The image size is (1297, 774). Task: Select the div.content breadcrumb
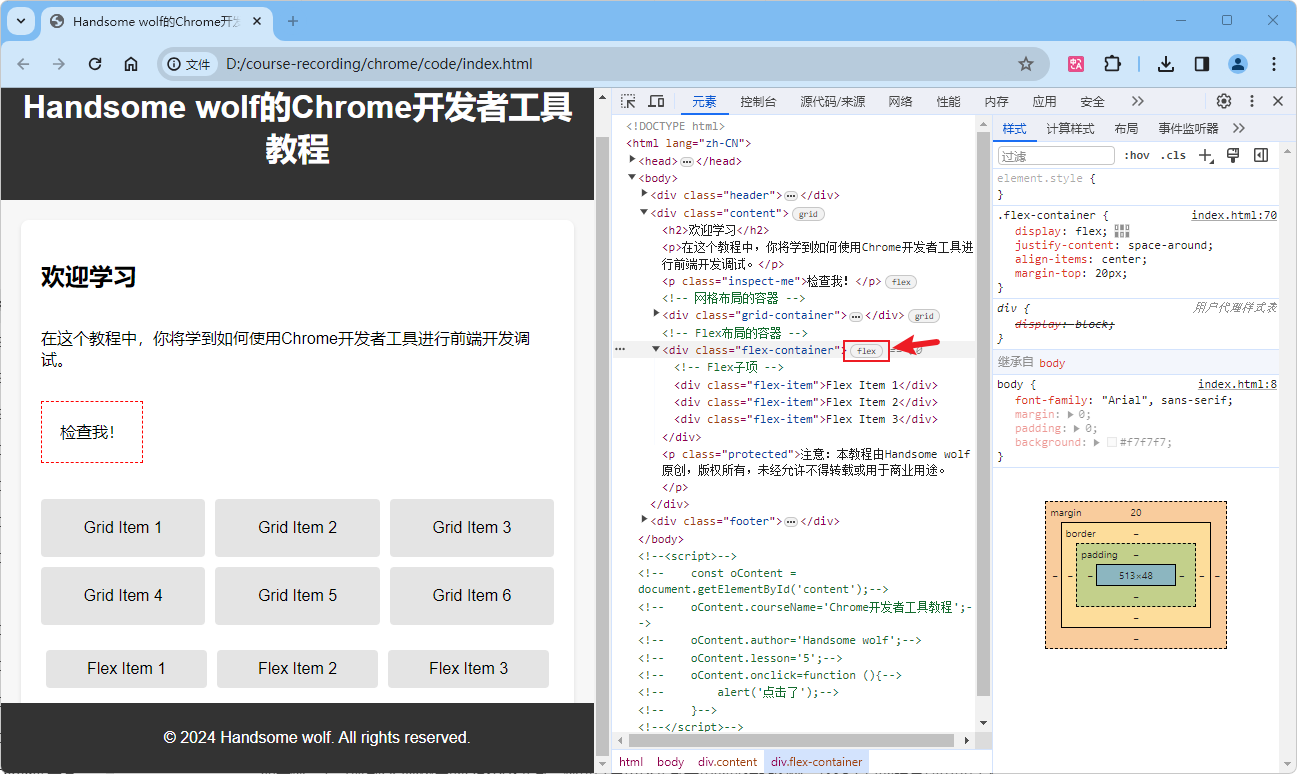point(728,762)
